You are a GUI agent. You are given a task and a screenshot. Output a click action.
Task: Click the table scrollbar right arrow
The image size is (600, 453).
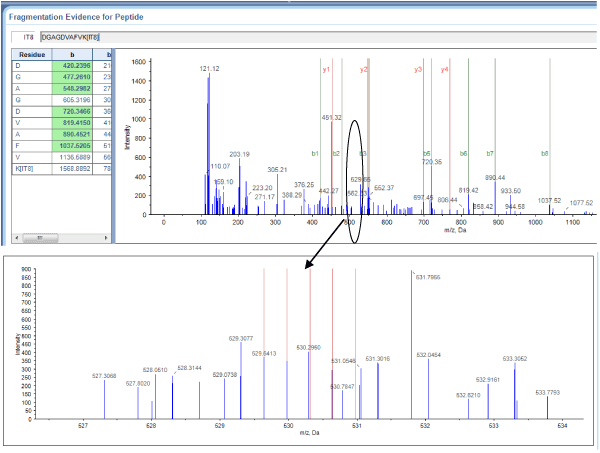103,238
